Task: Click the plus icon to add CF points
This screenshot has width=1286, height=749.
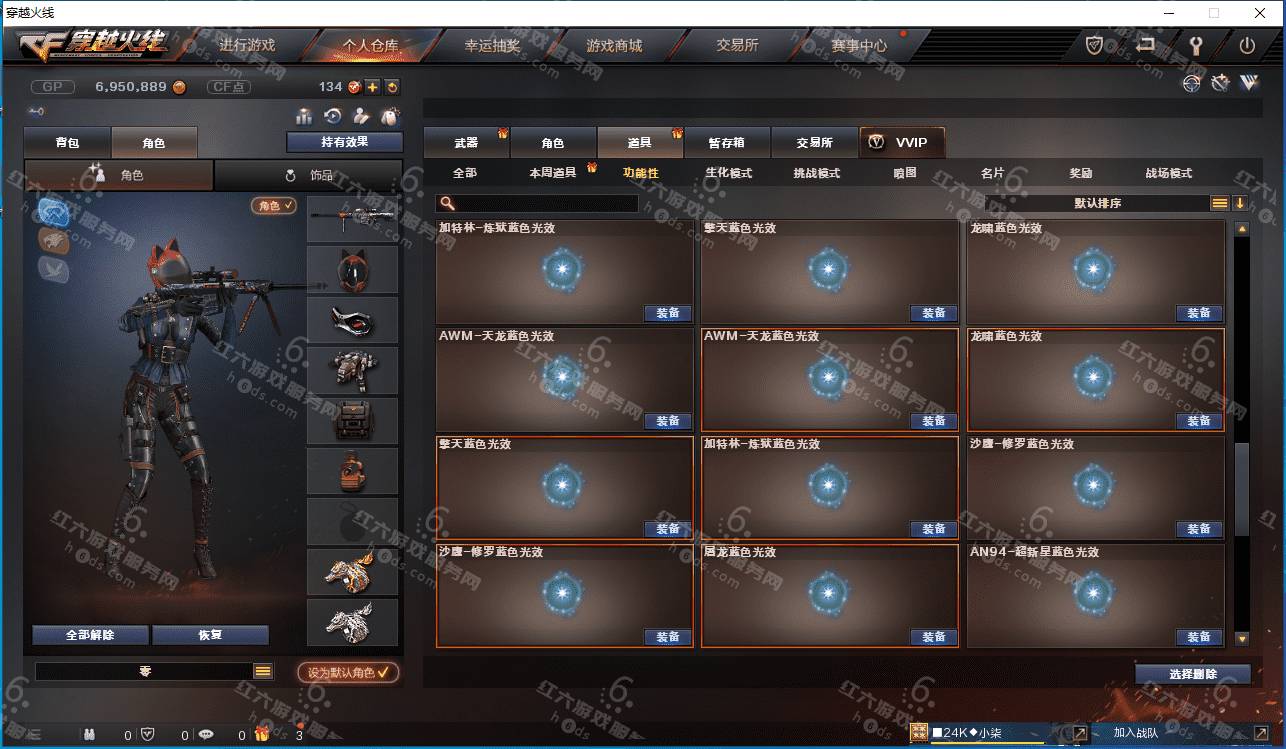Action: pyautogui.click(x=372, y=87)
